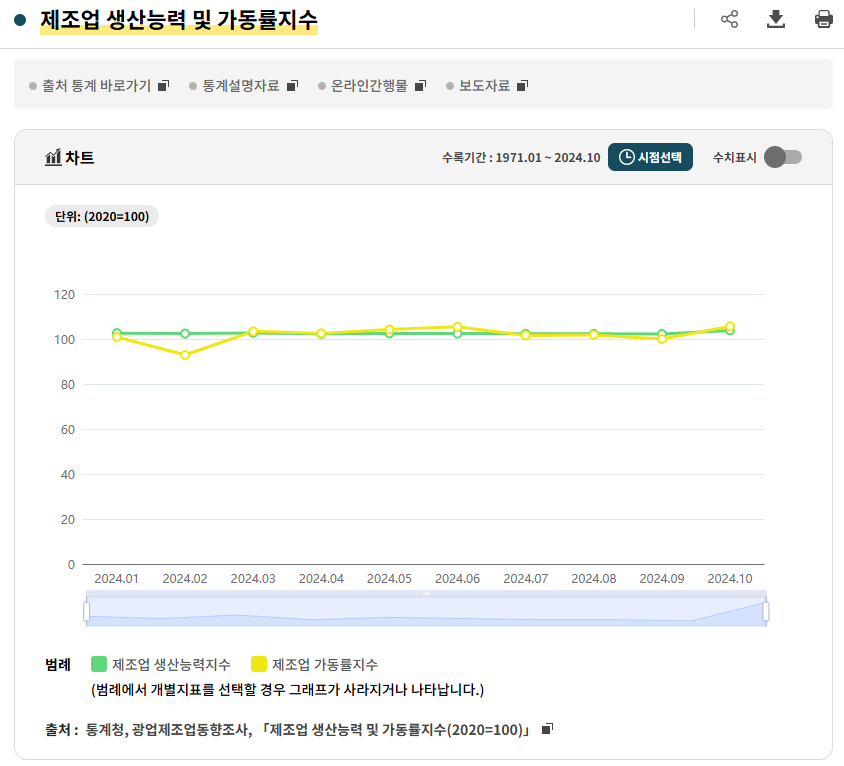Click the yellow 2024.06 data point
Screen dimensions: 844x766
coord(458,327)
